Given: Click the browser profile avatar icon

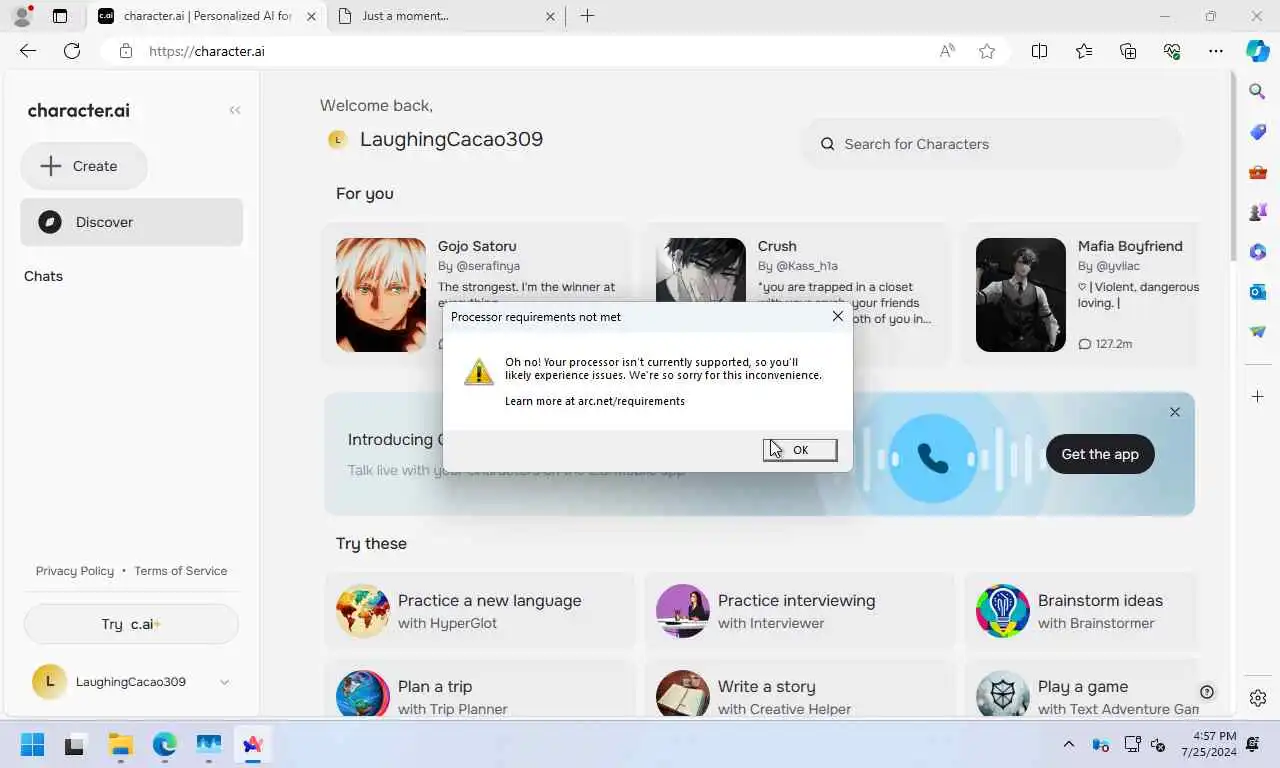Looking at the screenshot, I should click(x=22, y=16).
